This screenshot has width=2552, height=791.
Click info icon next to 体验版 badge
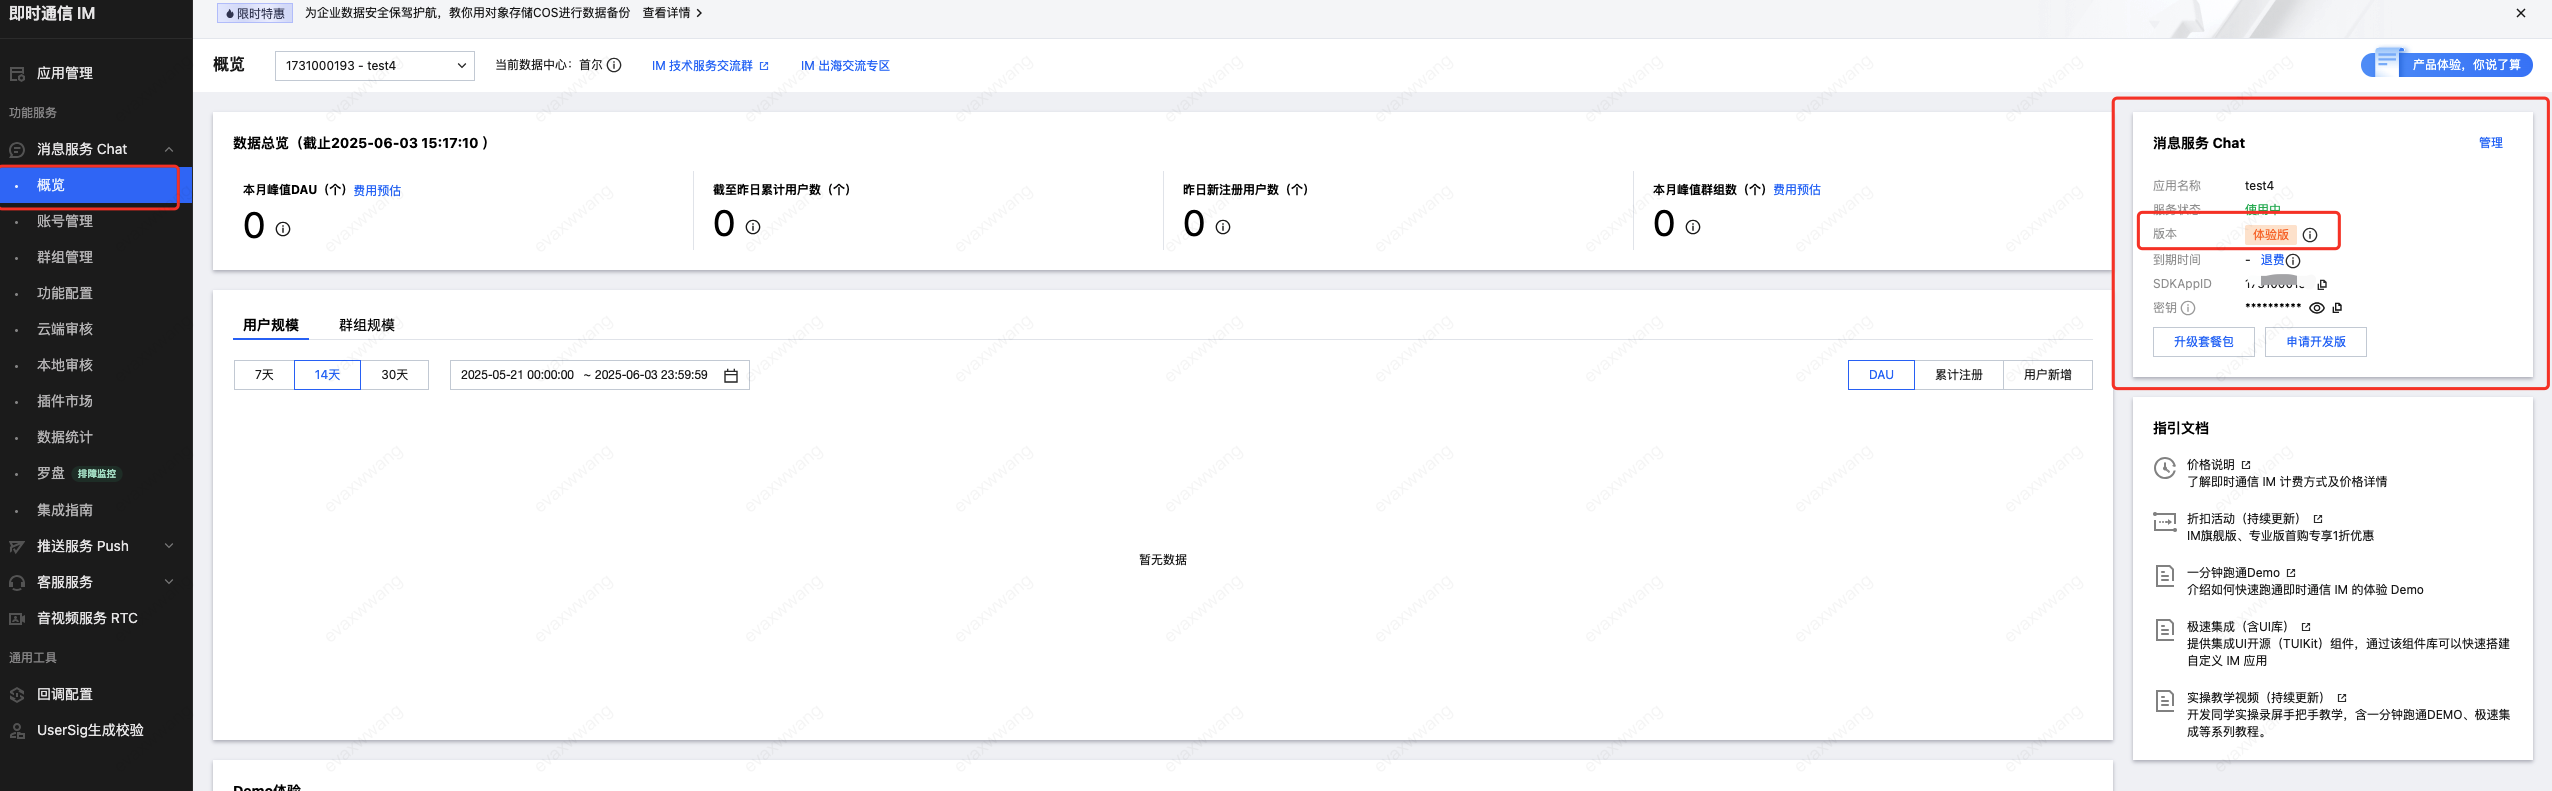pyautogui.click(x=2310, y=235)
